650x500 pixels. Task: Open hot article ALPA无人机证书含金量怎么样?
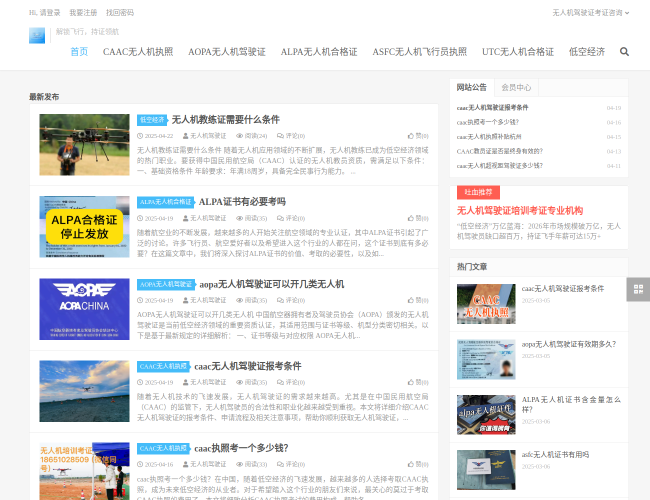[x=571, y=405]
